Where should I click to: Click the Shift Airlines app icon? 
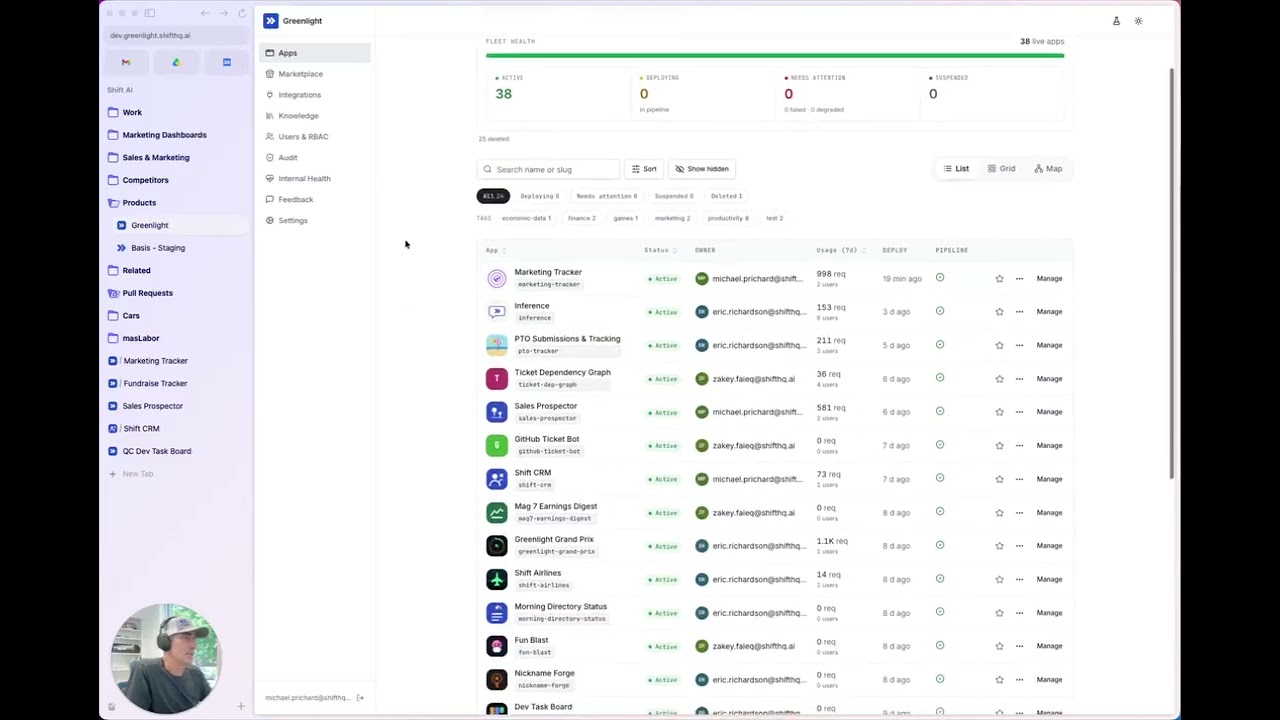click(497, 579)
